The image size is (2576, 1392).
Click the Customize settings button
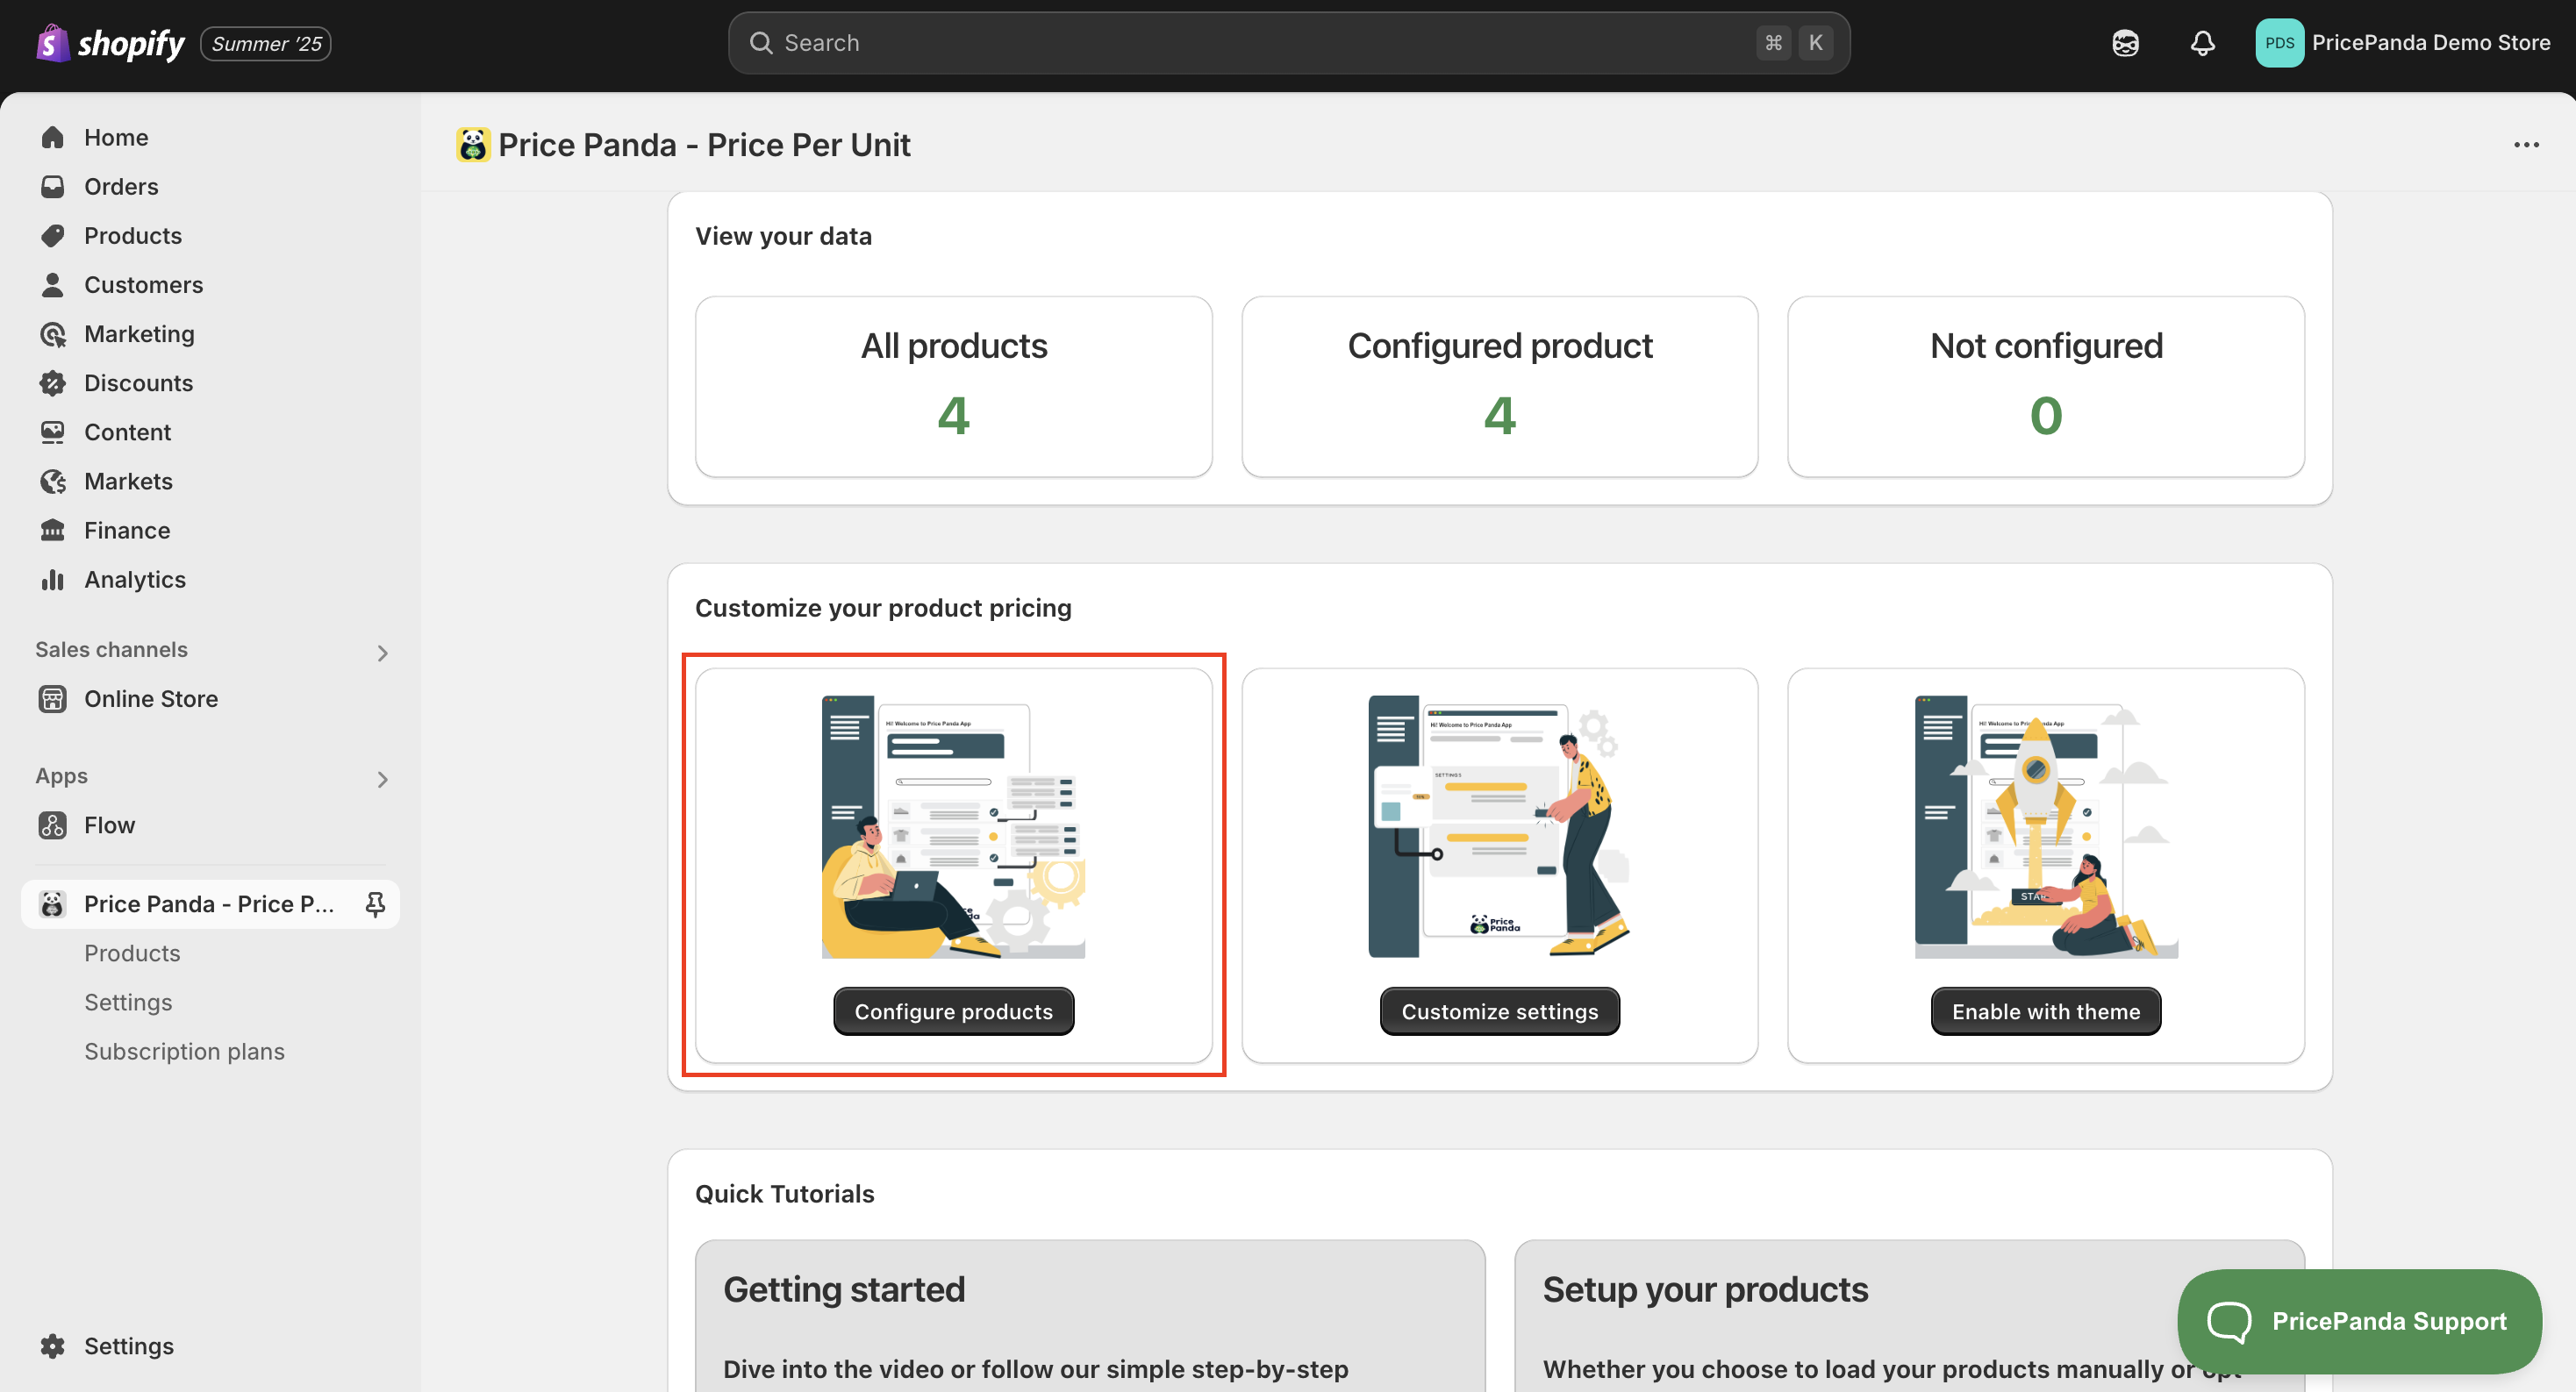coord(1499,1011)
